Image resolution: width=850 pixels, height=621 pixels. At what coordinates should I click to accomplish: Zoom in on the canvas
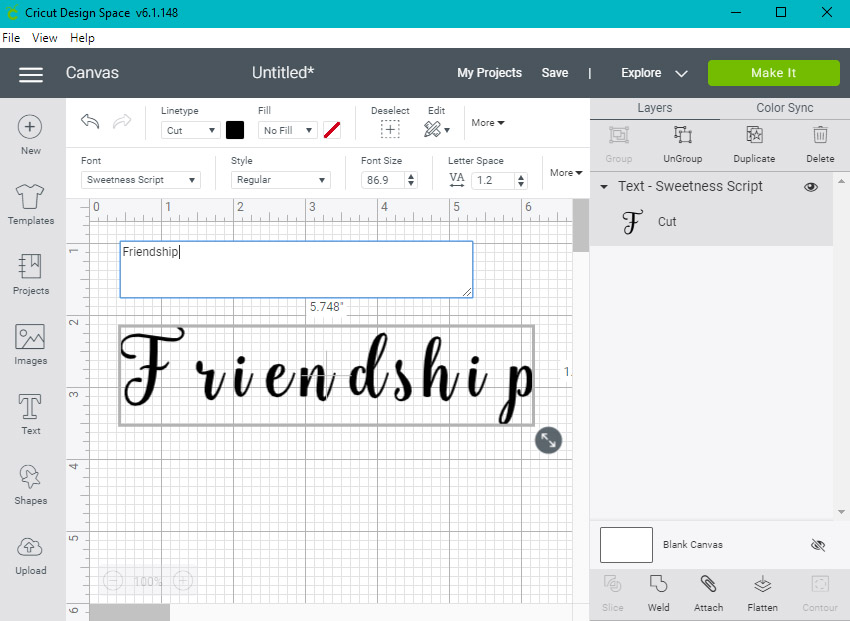183,581
